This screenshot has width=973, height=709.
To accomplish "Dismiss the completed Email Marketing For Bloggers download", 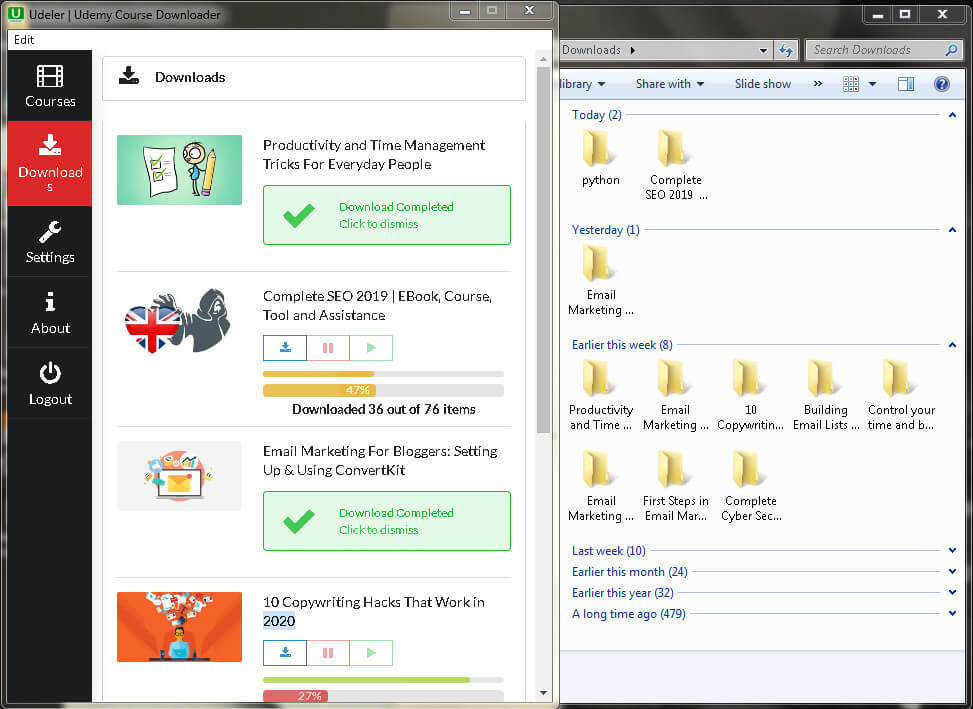I will [387, 521].
